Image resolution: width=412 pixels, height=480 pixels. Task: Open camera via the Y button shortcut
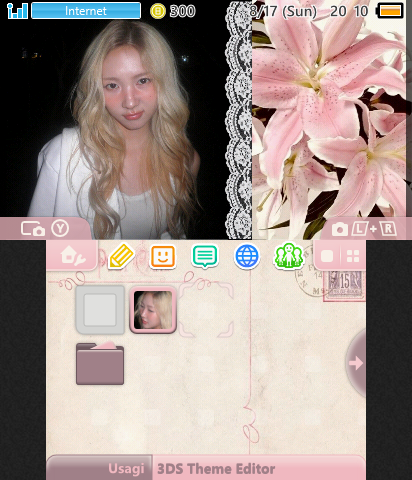tap(45, 229)
